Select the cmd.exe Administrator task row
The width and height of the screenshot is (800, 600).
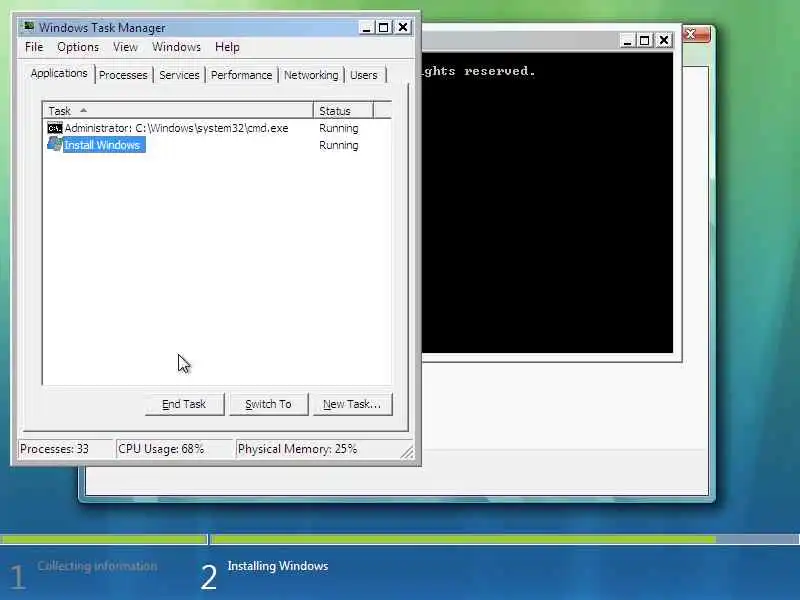pyautogui.click(x=217, y=128)
